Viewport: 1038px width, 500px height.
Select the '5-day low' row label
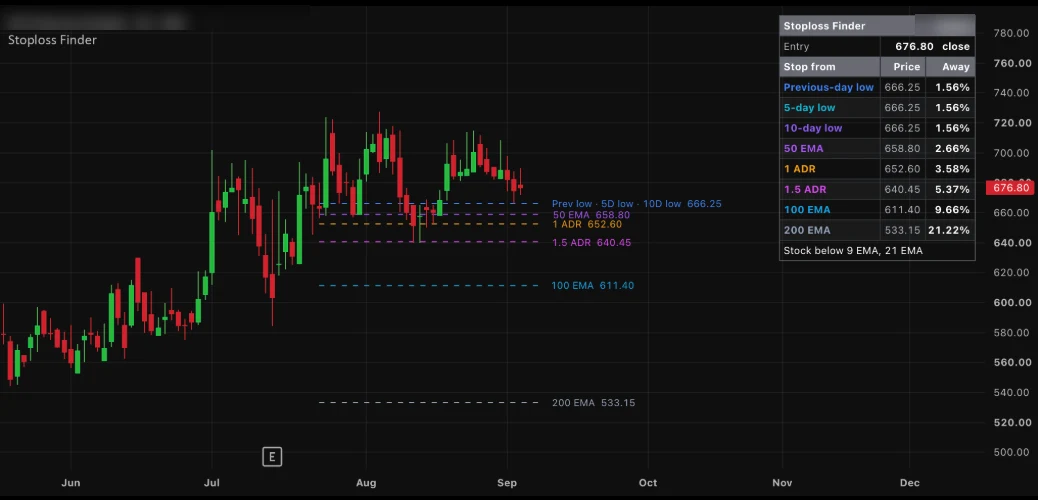click(x=809, y=108)
